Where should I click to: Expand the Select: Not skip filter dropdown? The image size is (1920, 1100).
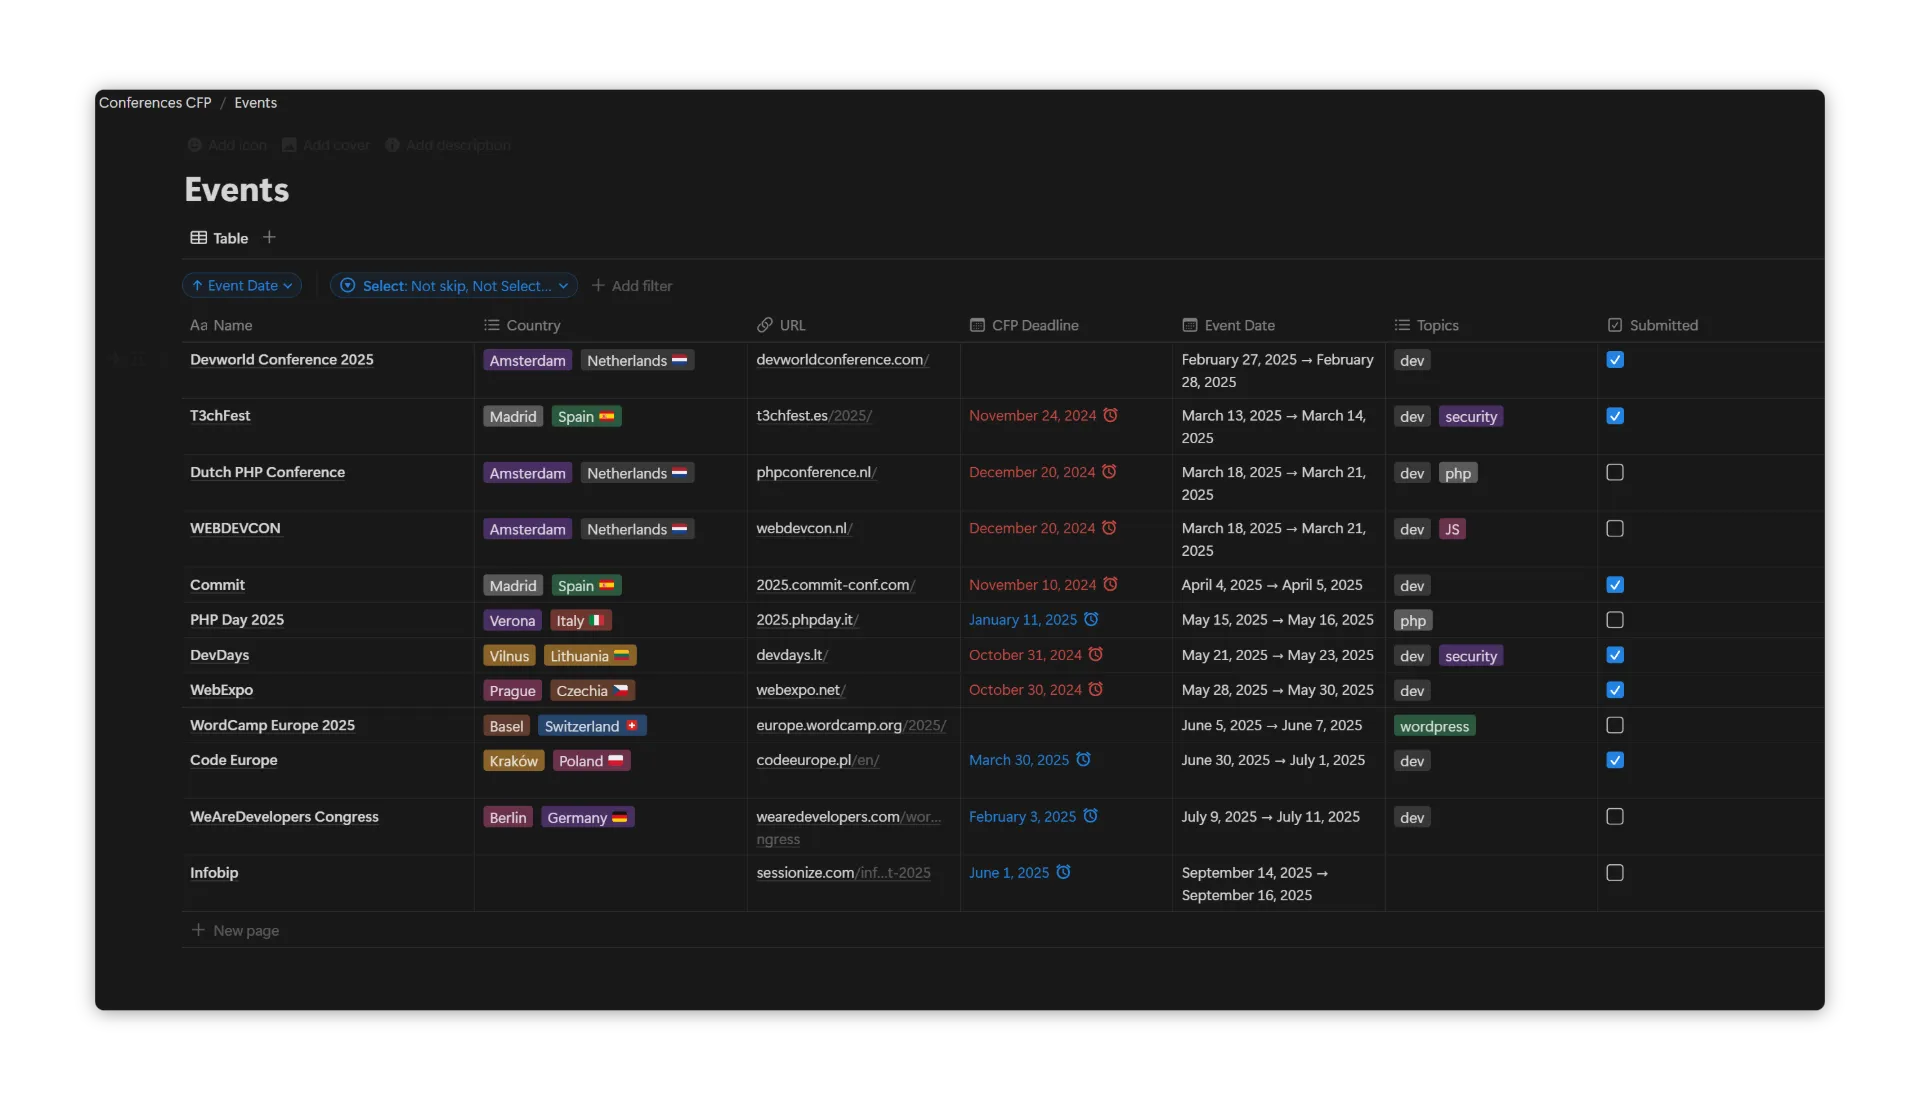(454, 286)
